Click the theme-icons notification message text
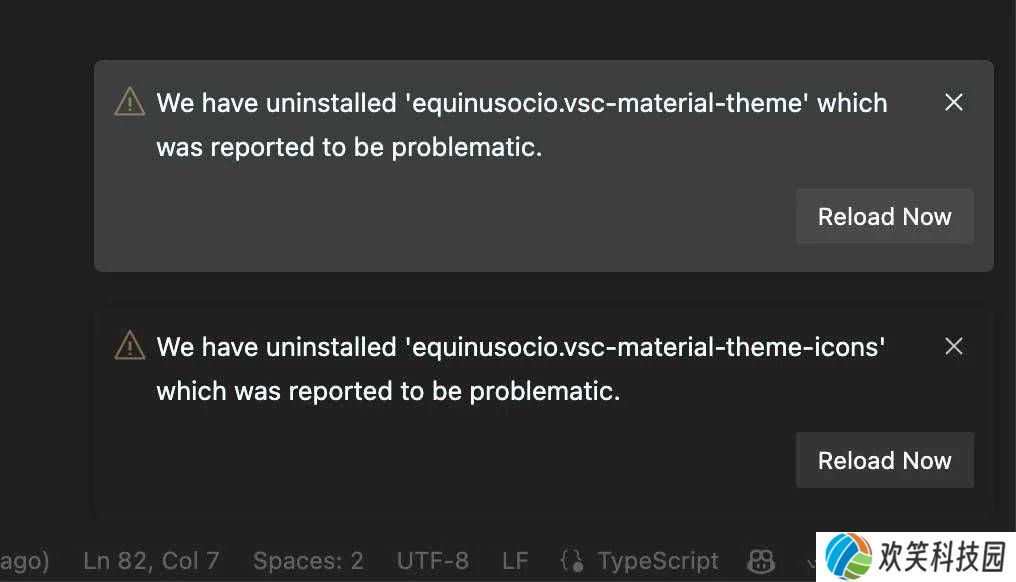1016x582 pixels. (521, 369)
